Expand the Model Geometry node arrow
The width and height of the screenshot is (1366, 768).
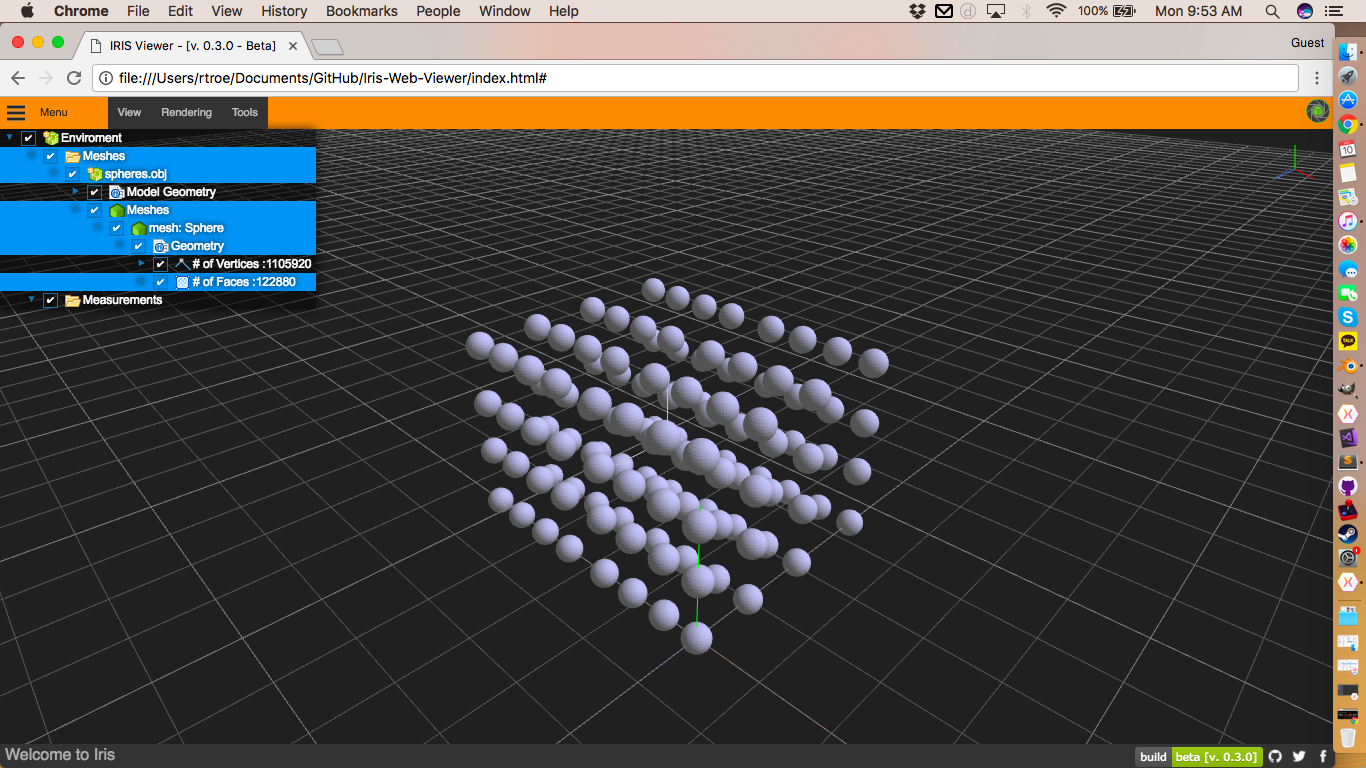[76, 191]
